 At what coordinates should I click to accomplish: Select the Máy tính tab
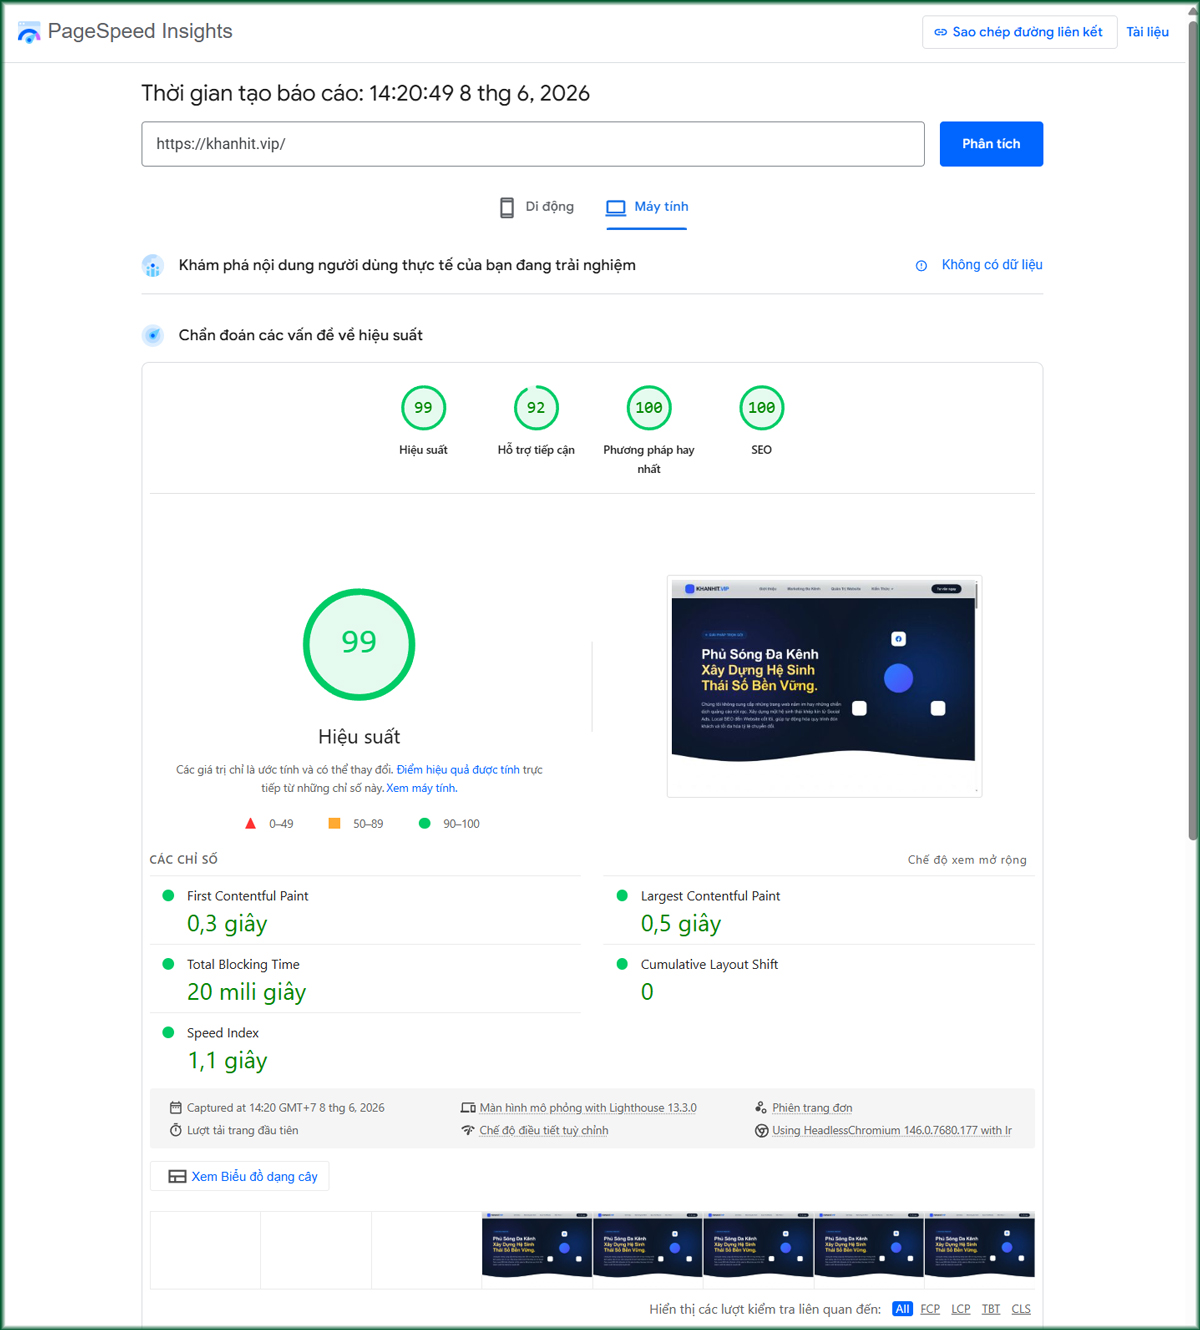647,207
